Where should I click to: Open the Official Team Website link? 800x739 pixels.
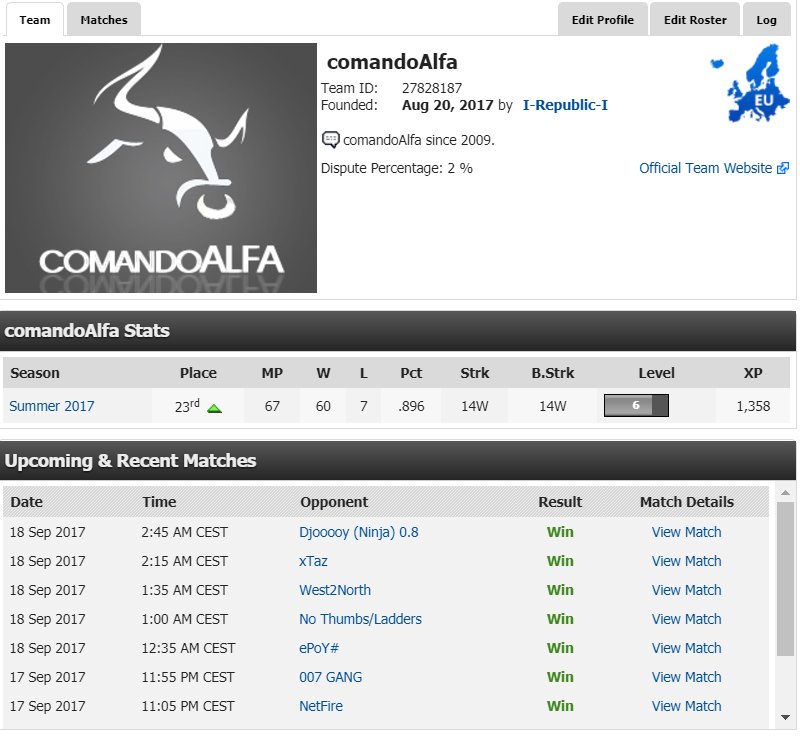click(x=705, y=168)
